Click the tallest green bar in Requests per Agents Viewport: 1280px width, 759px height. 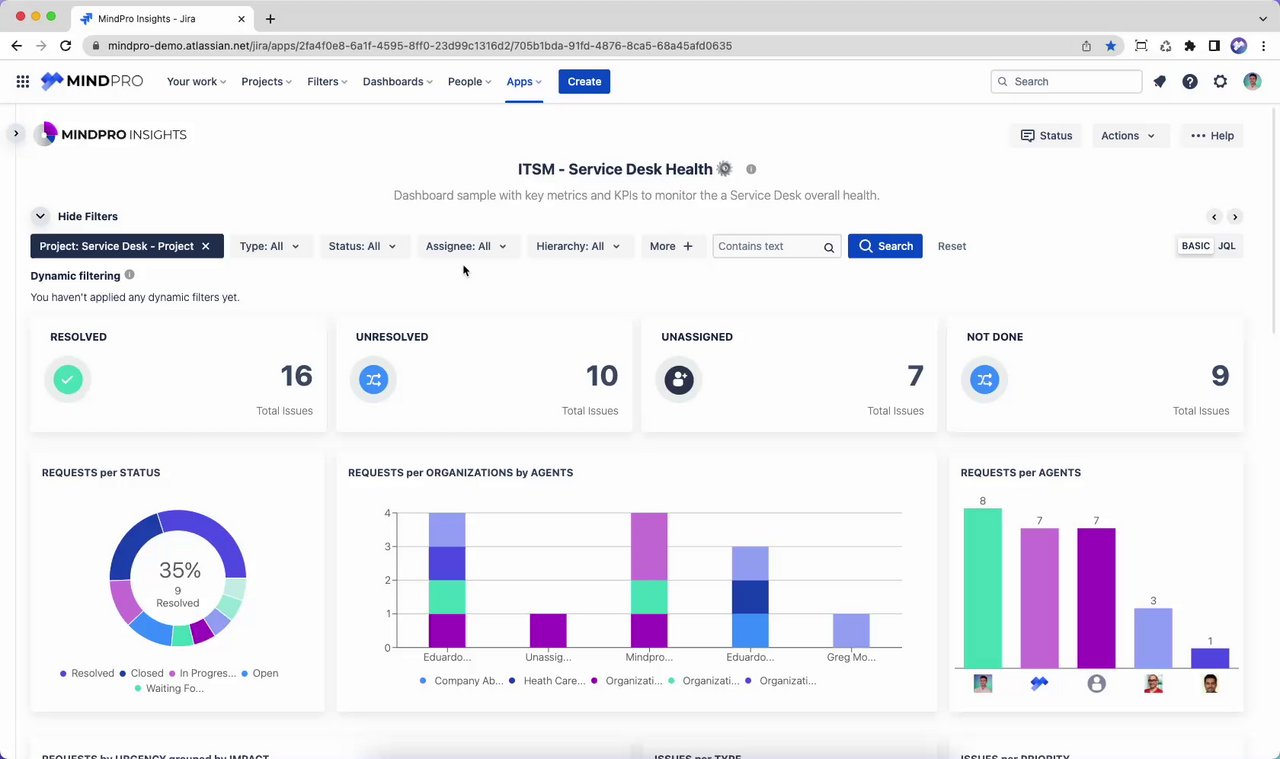tap(982, 588)
